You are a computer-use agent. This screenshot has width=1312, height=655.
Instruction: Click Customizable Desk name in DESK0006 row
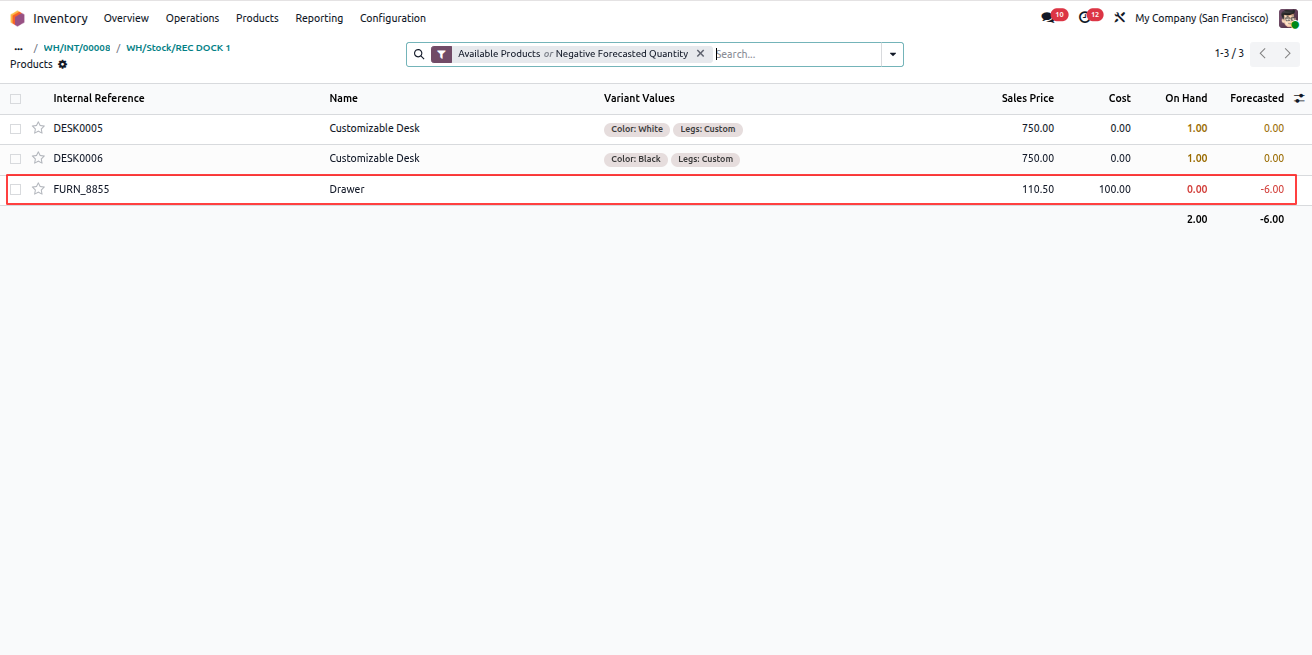(375, 158)
